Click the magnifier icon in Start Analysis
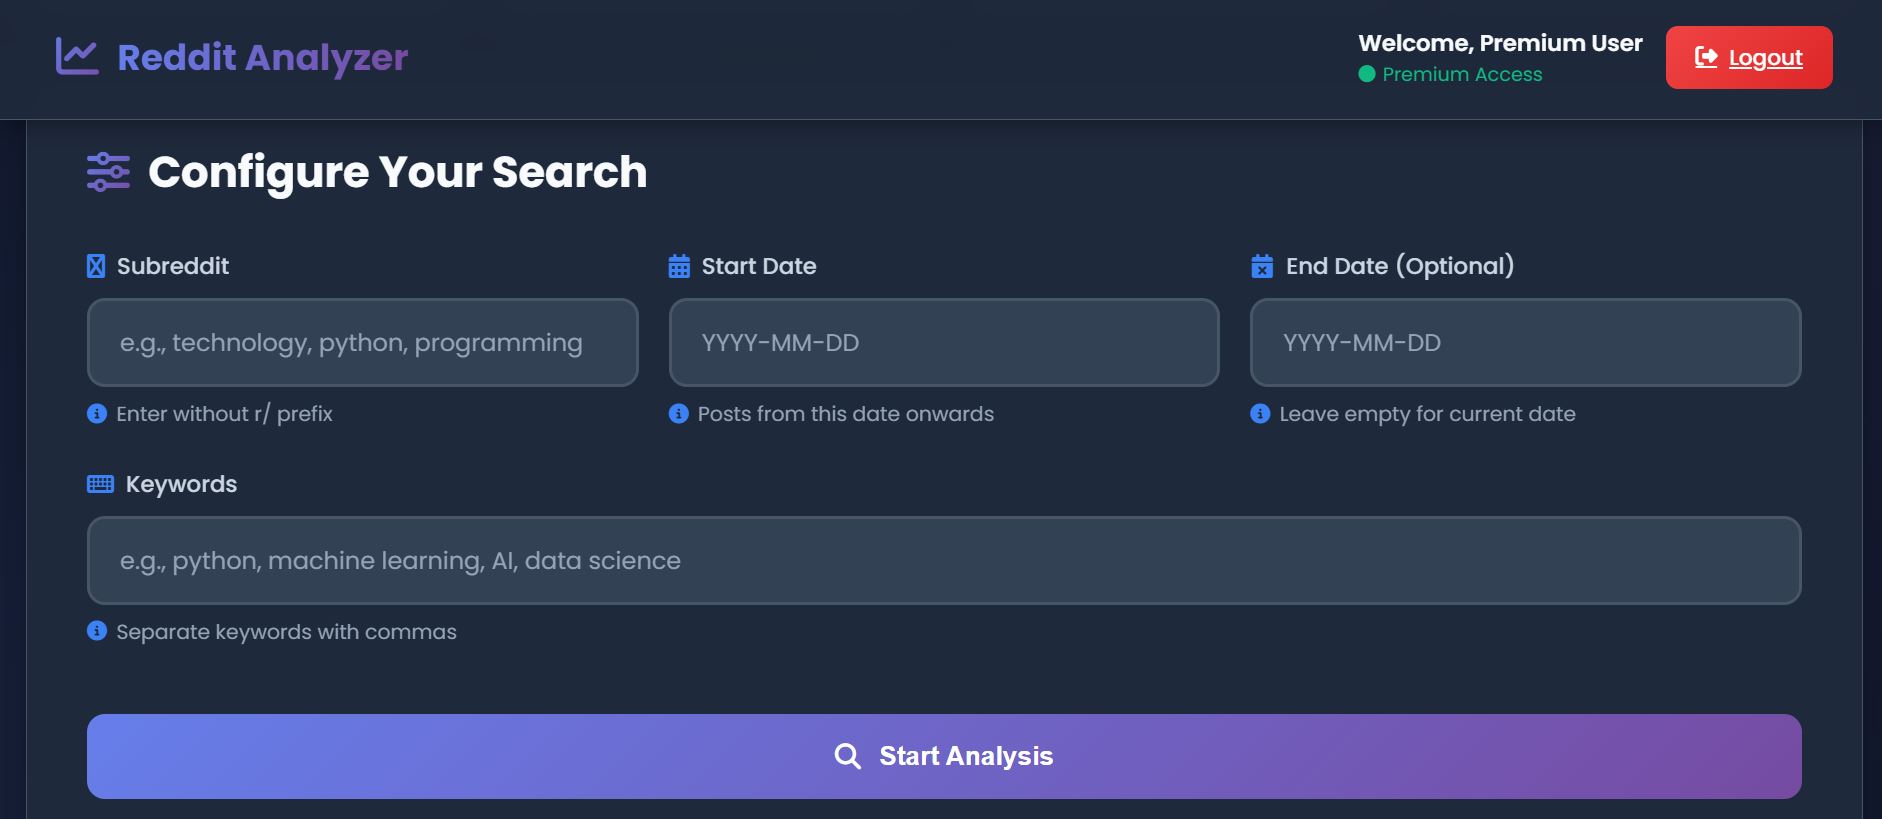Image resolution: width=1882 pixels, height=819 pixels. point(847,756)
